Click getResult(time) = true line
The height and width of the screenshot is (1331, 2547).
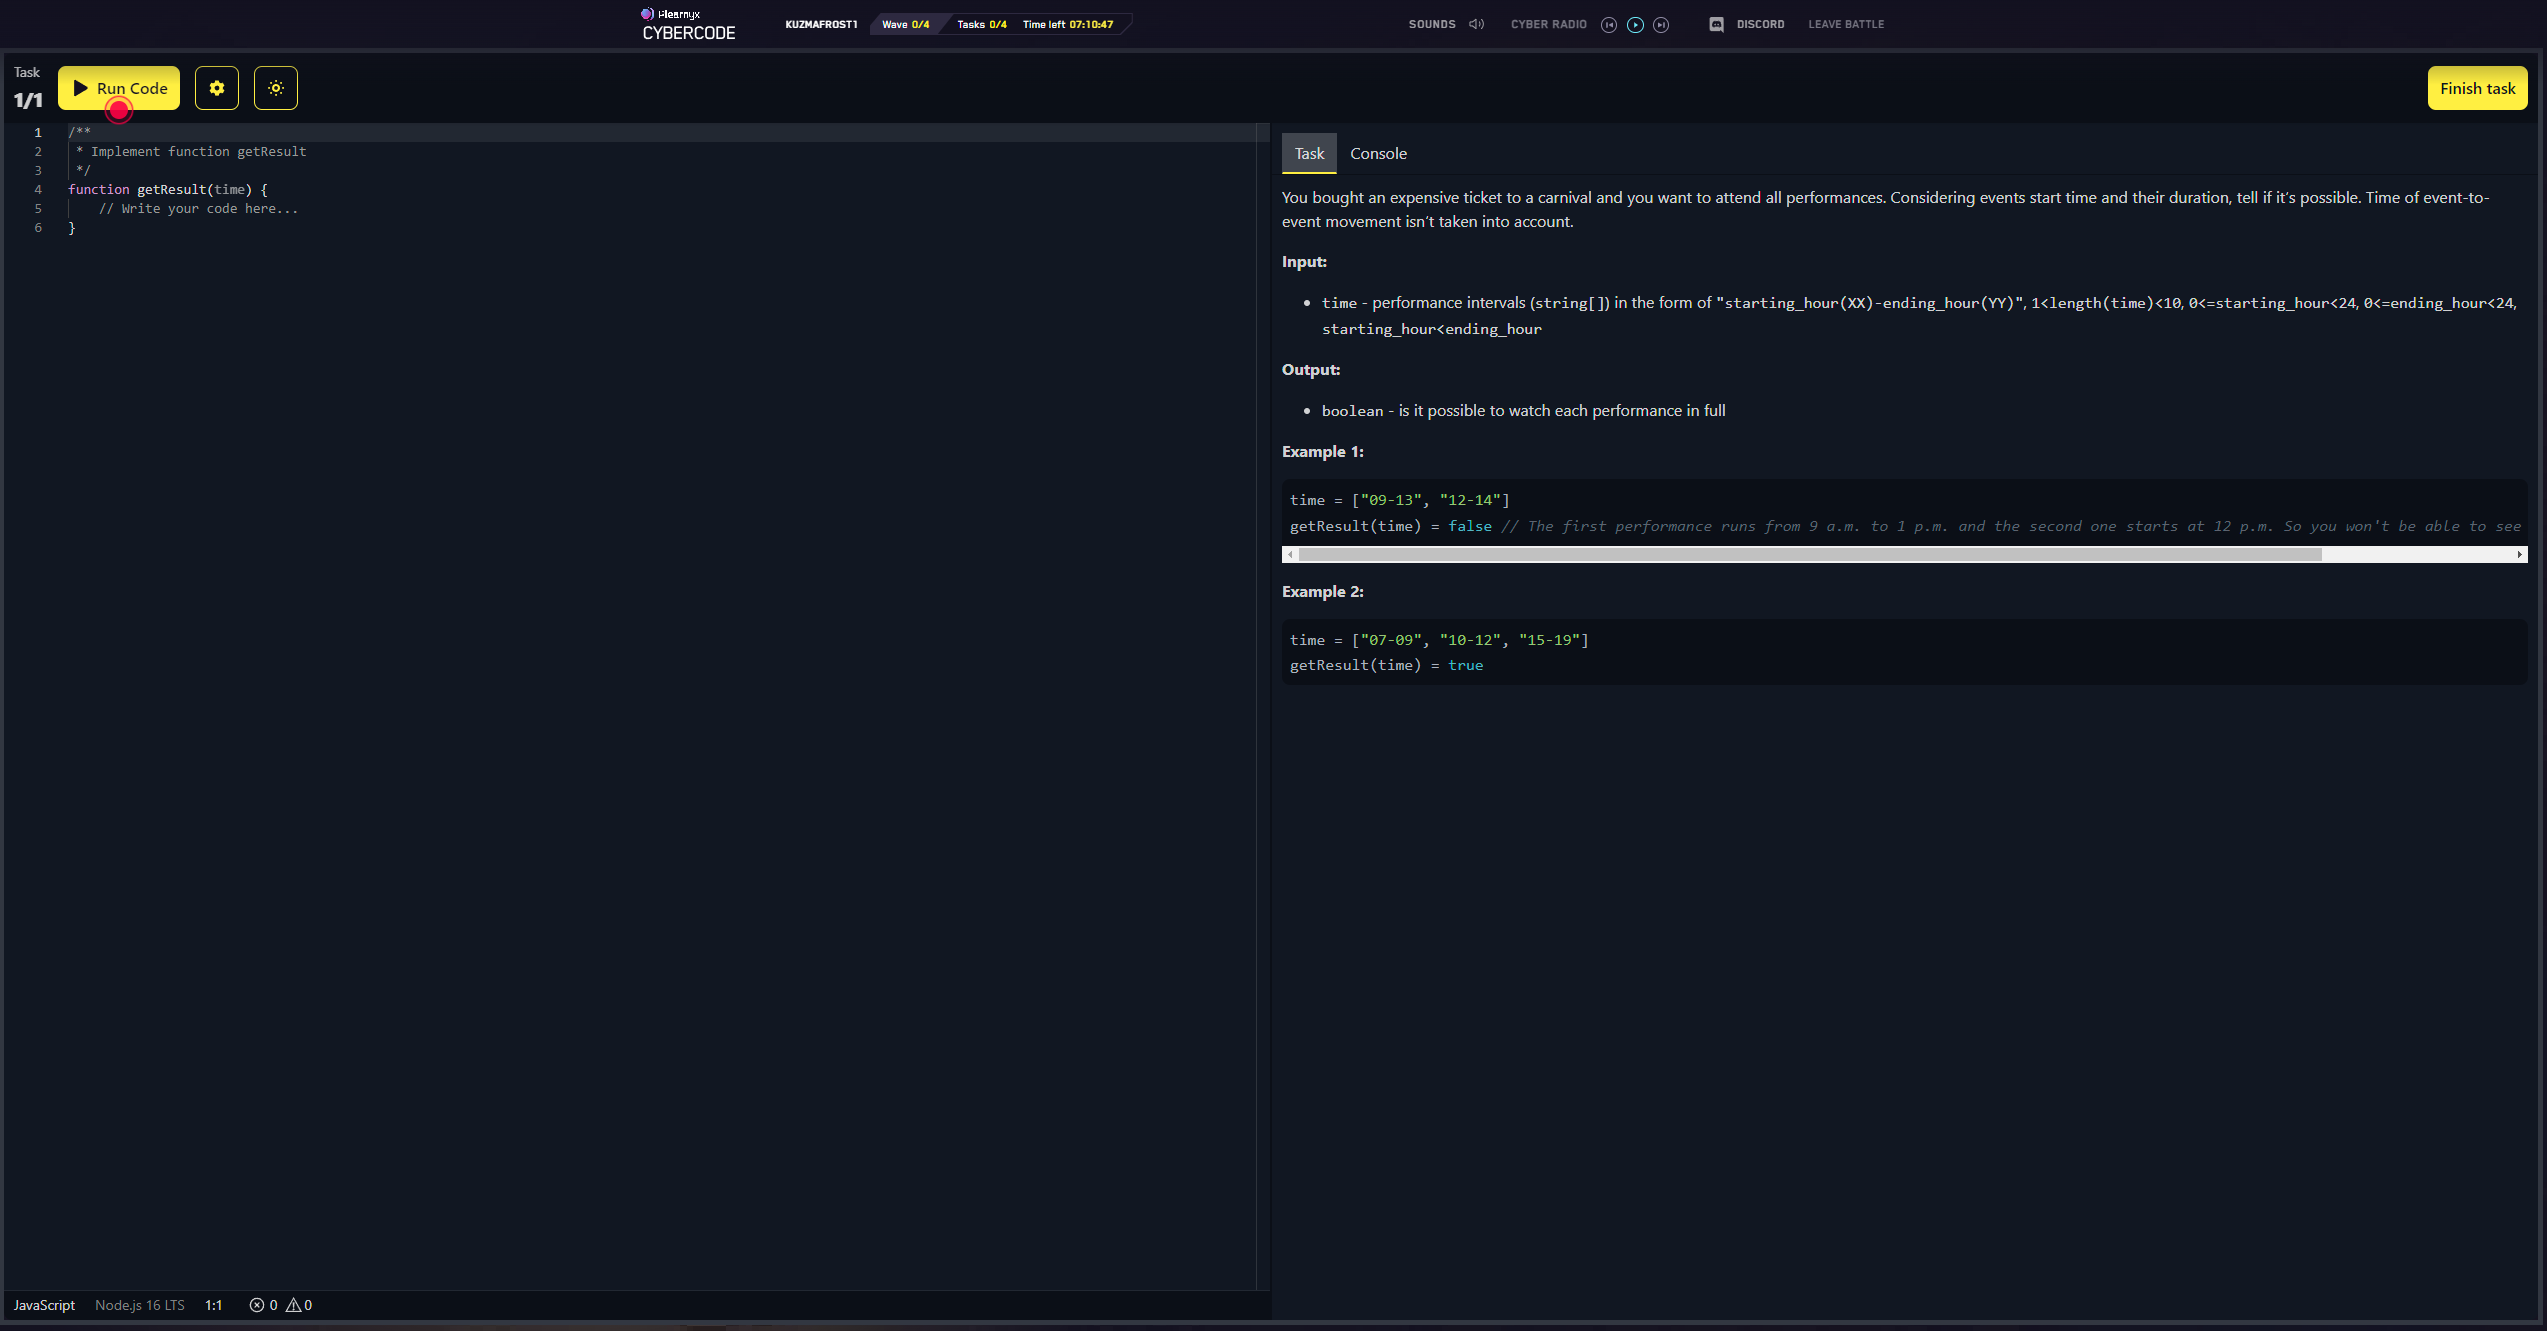click(x=1386, y=665)
